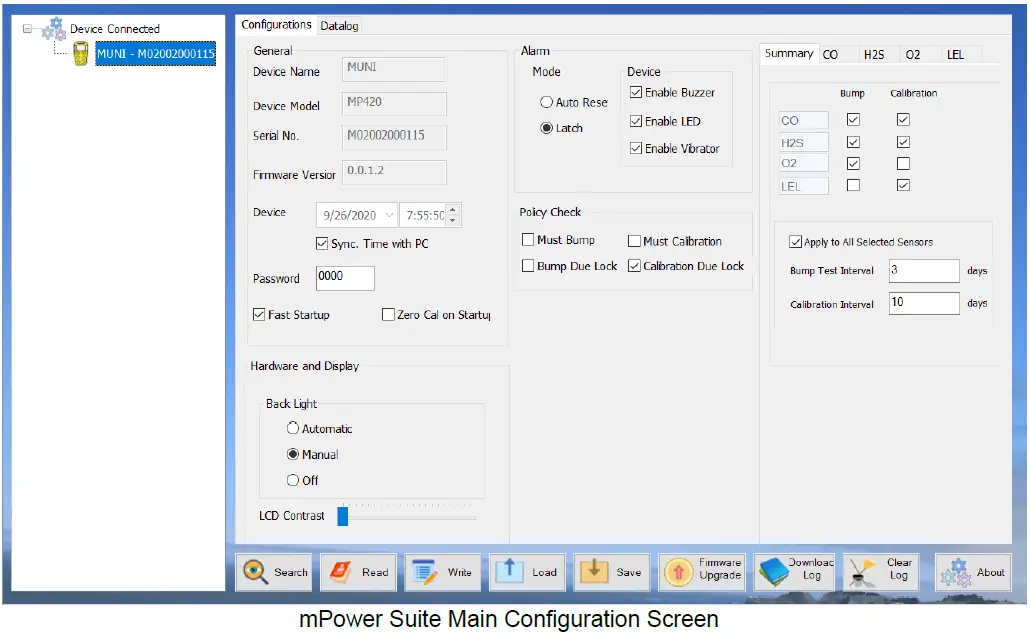Toggle Sync. Time with PC checkbox
Screen dimensions: 1030x634
click(322, 244)
